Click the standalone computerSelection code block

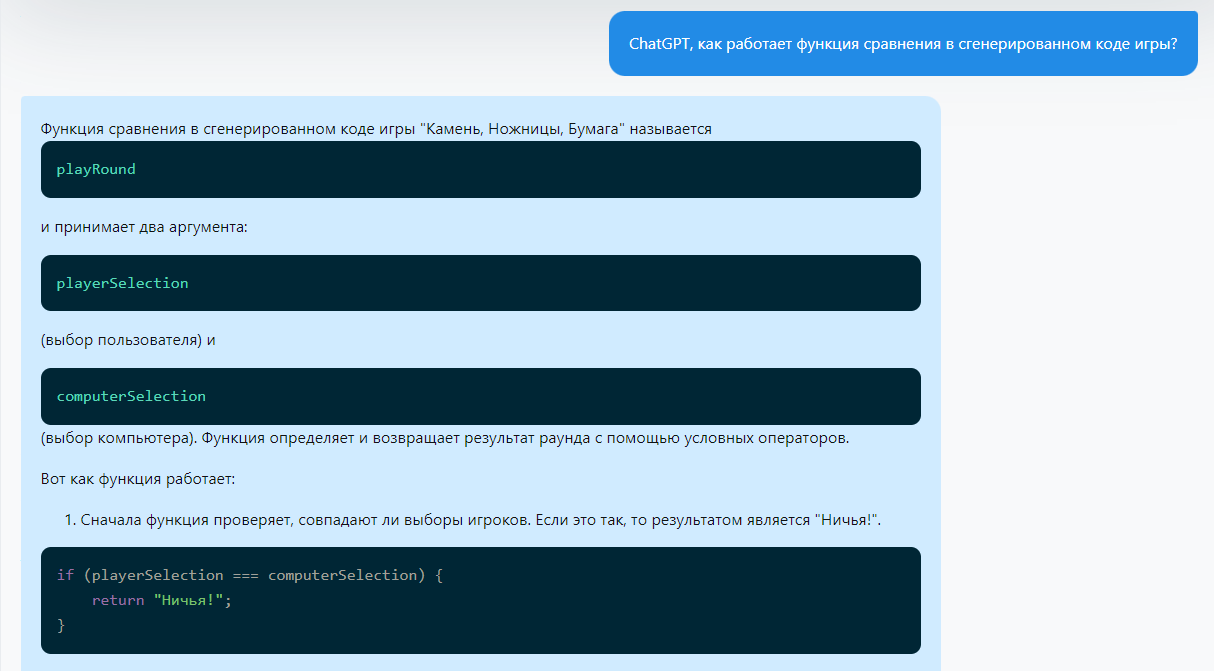click(x=480, y=396)
